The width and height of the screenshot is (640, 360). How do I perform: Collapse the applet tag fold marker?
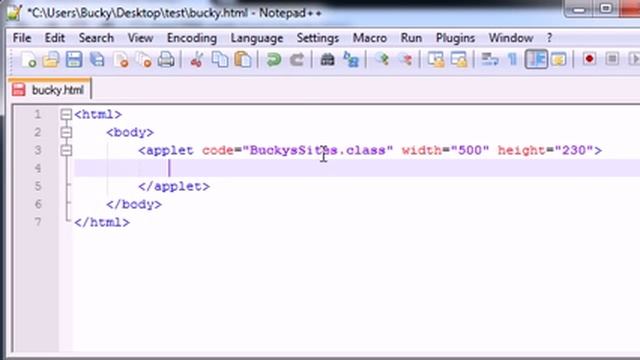(x=66, y=150)
